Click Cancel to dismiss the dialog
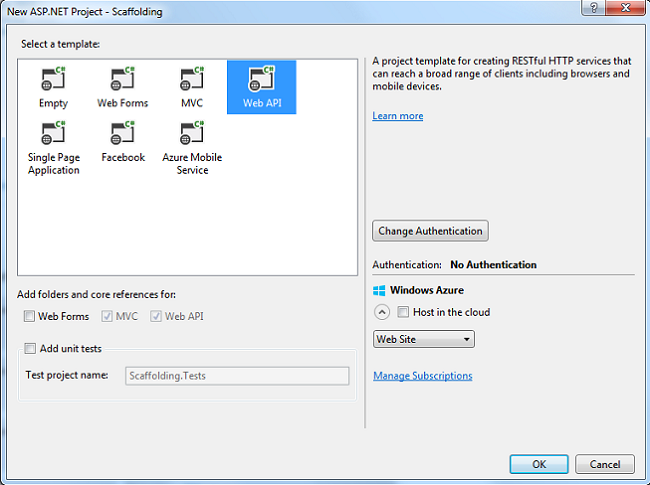The width and height of the screenshot is (650, 485). point(605,464)
